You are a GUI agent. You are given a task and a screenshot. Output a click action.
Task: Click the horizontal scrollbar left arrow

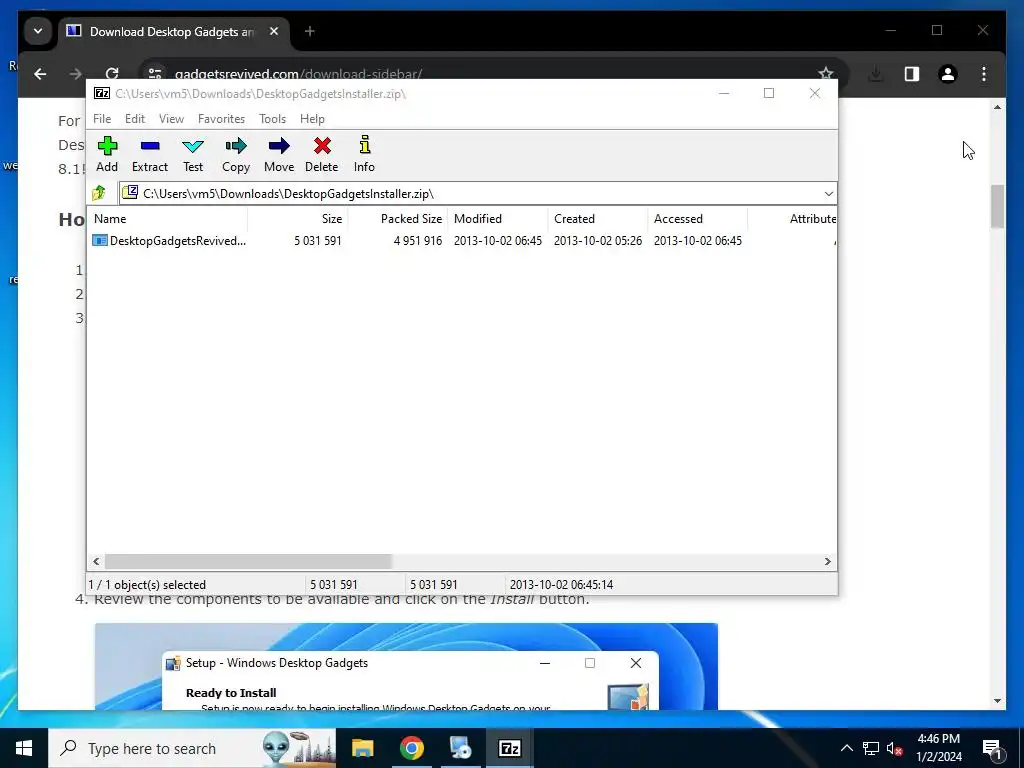click(96, 561)
